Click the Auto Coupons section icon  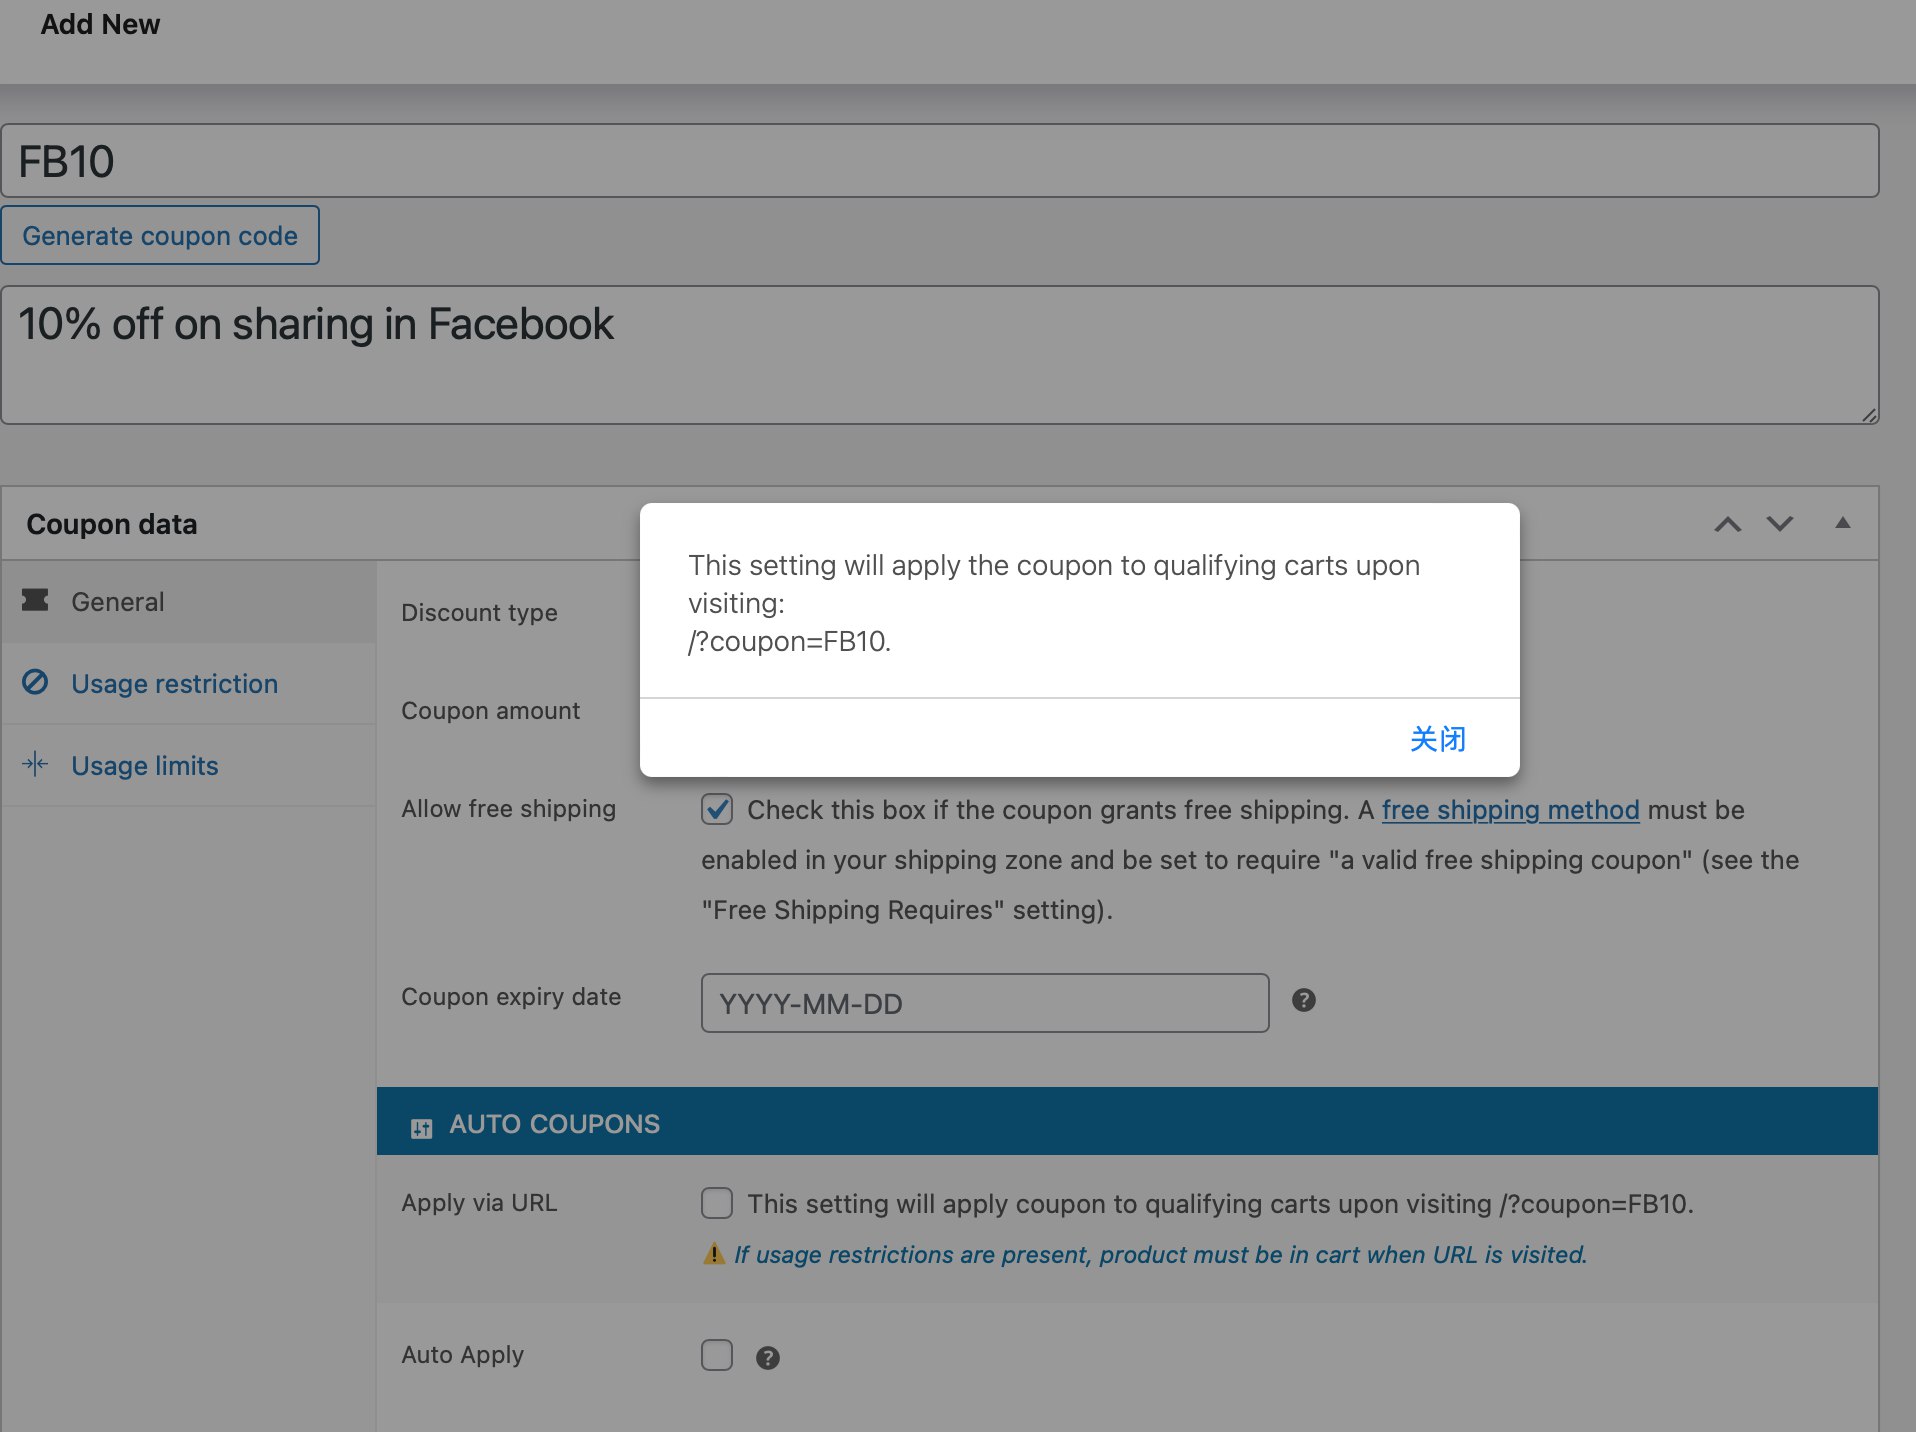click(421, 1127)
